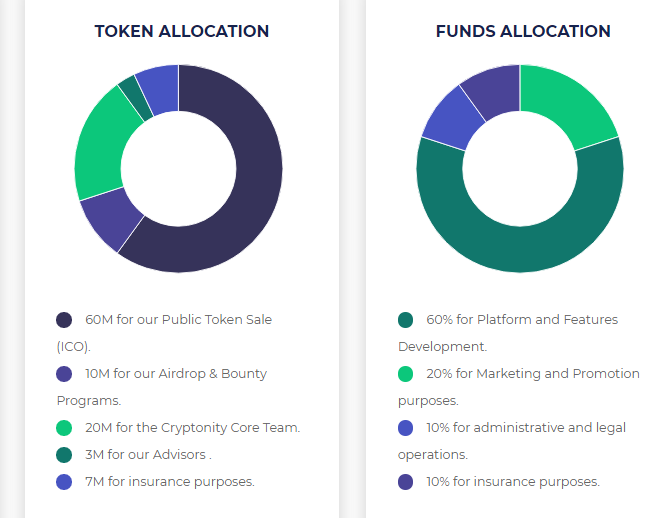
Task: Select the green 20M slice in token chart
Action: [102, 144]
